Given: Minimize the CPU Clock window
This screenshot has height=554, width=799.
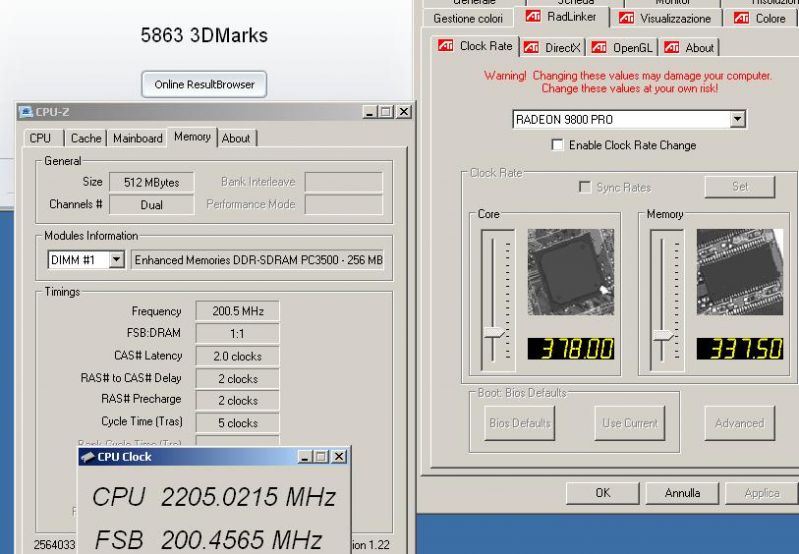Looking at the screenshot, I should [305, 457].
